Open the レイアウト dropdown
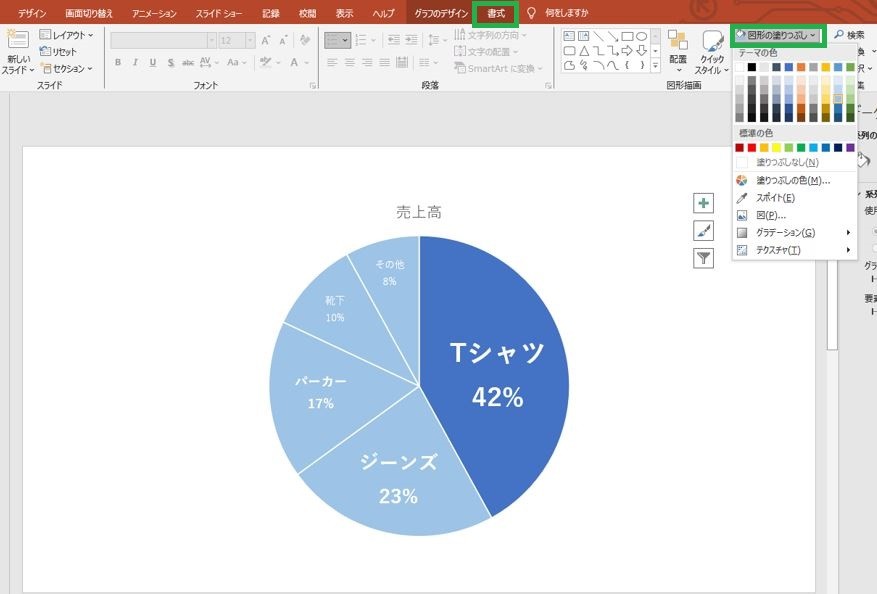This screenshot has height=594, width=877. click(66, 35)
